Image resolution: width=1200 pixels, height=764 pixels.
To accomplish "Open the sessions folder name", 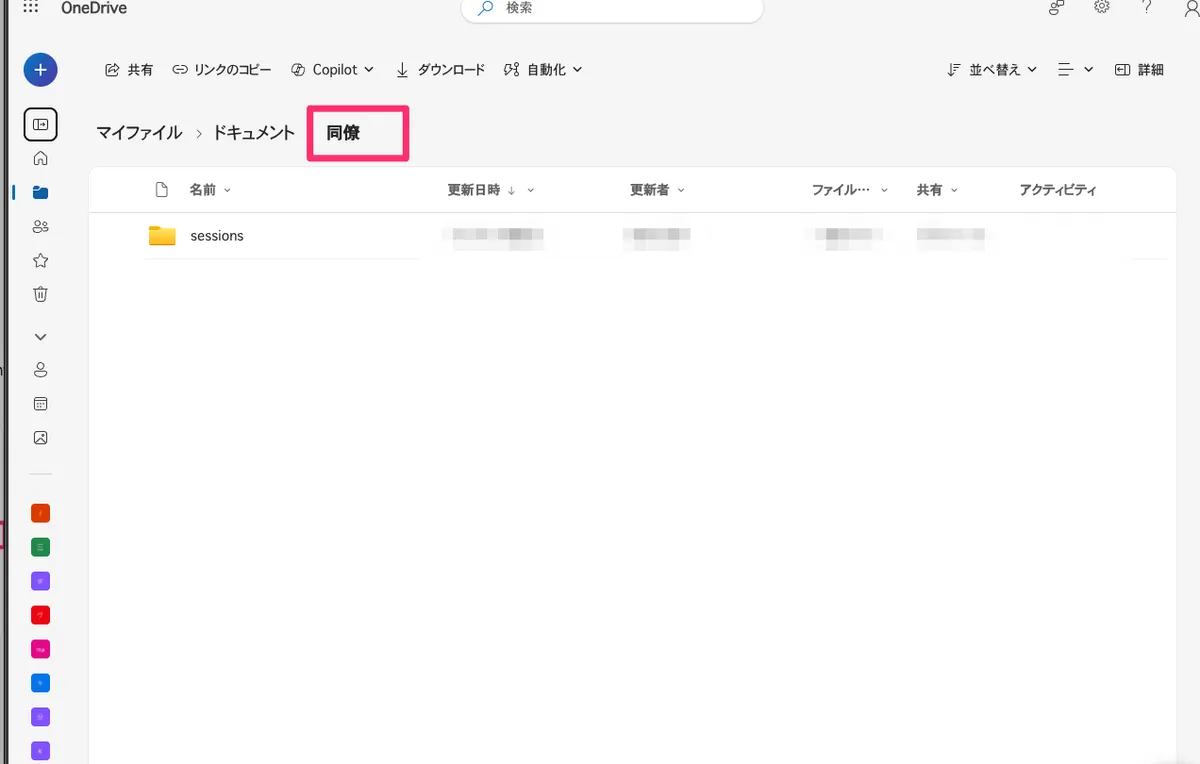I will (217, 236).
